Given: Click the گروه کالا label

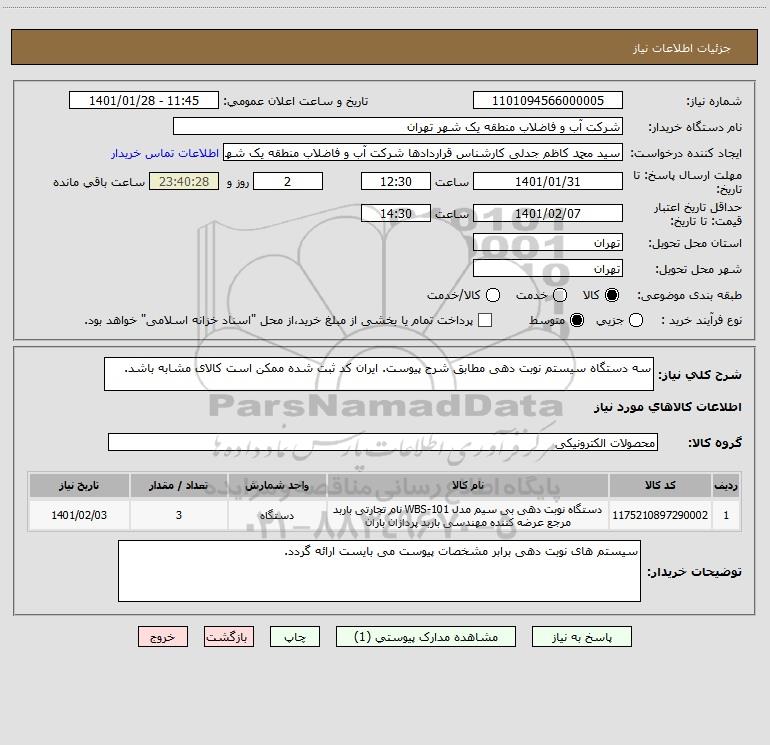Looking at the screenshot, I should (x=715, y=442).
